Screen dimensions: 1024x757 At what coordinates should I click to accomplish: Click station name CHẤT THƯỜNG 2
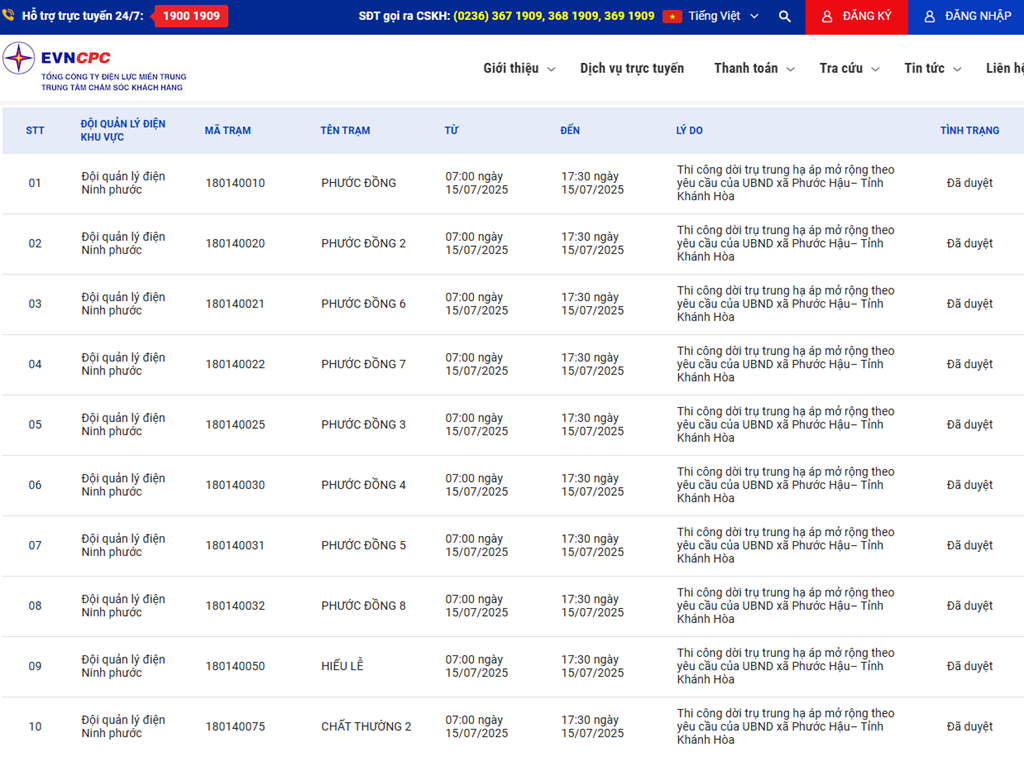pos(366,726)
